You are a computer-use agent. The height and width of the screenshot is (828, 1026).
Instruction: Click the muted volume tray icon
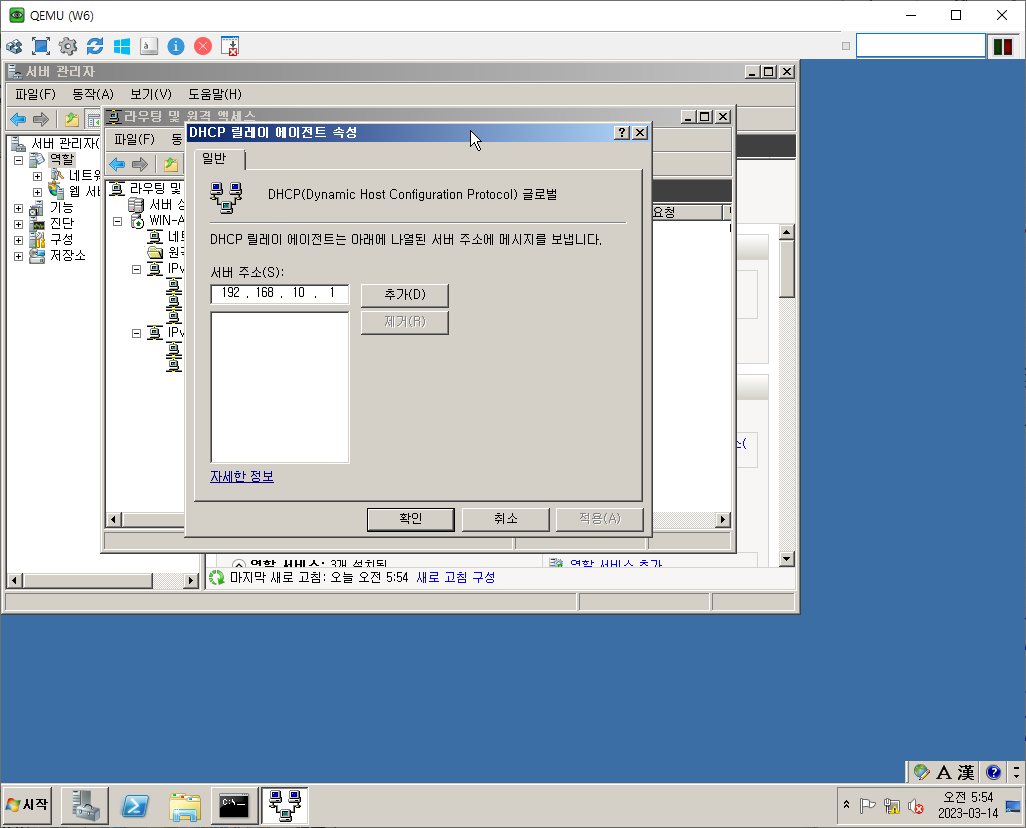(x=915, y=806)
